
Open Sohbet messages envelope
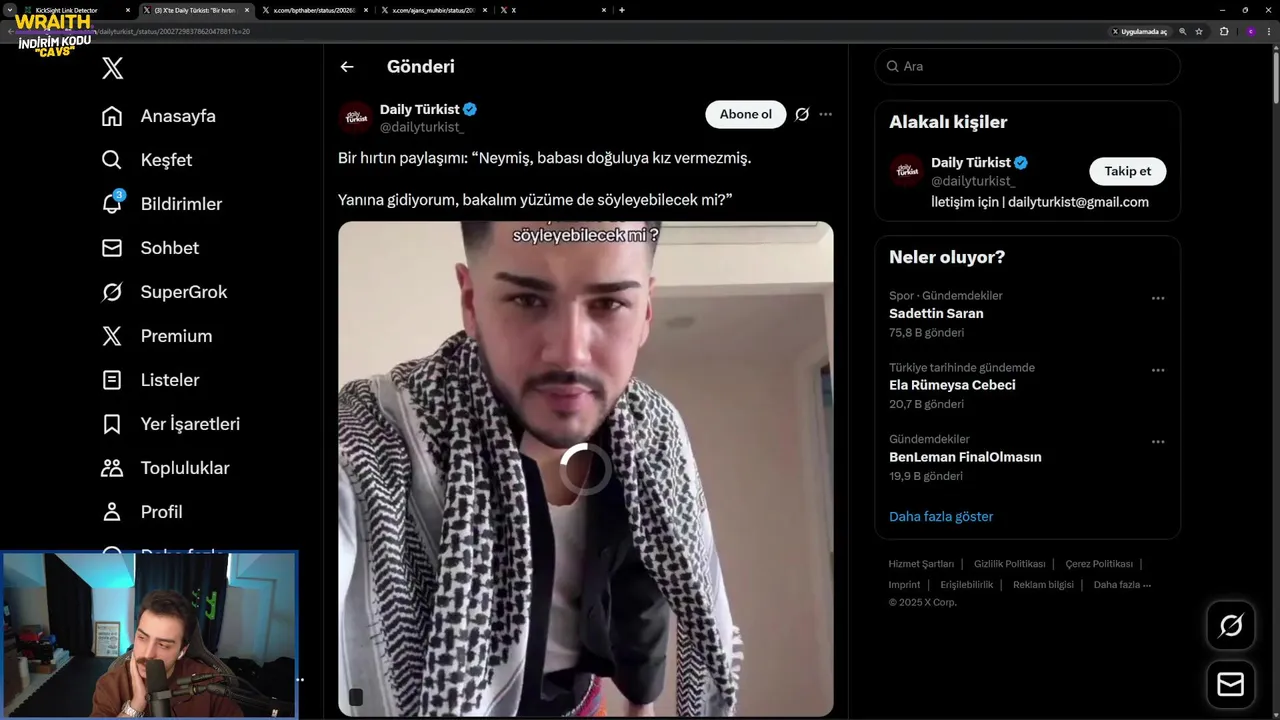(x=112, y=248)
